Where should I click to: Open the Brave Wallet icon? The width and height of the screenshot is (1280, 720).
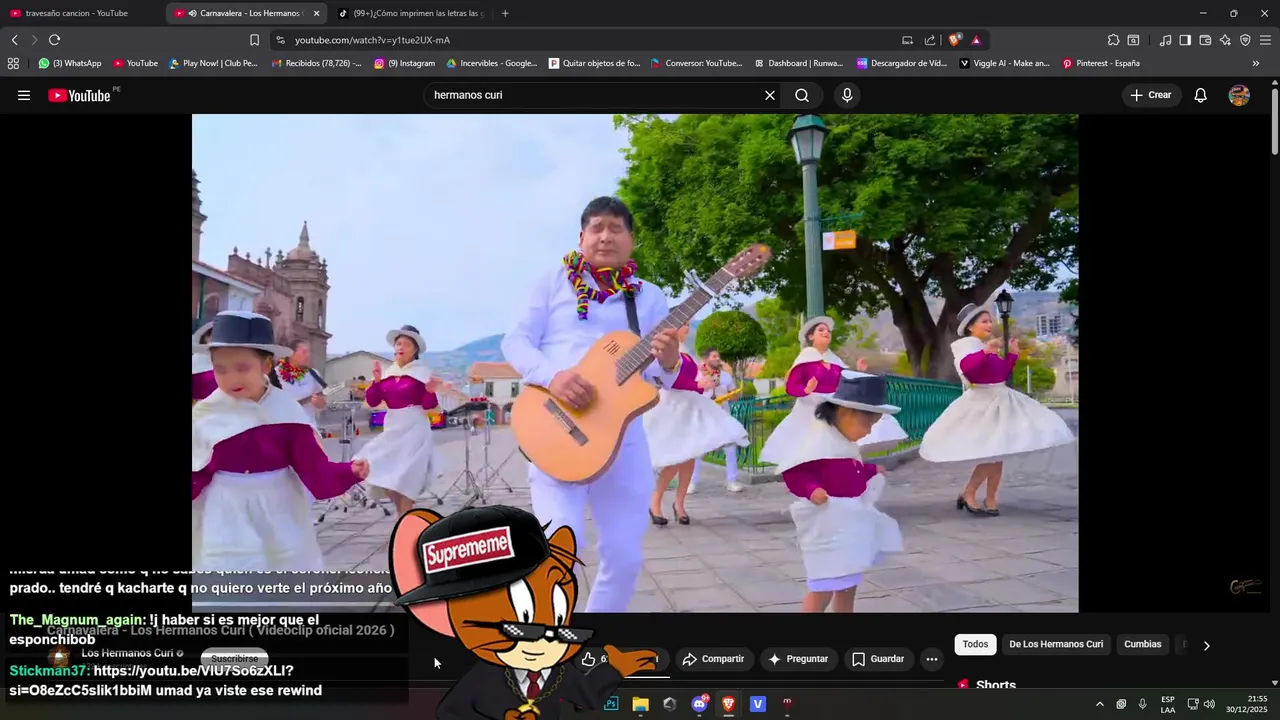1205,40
